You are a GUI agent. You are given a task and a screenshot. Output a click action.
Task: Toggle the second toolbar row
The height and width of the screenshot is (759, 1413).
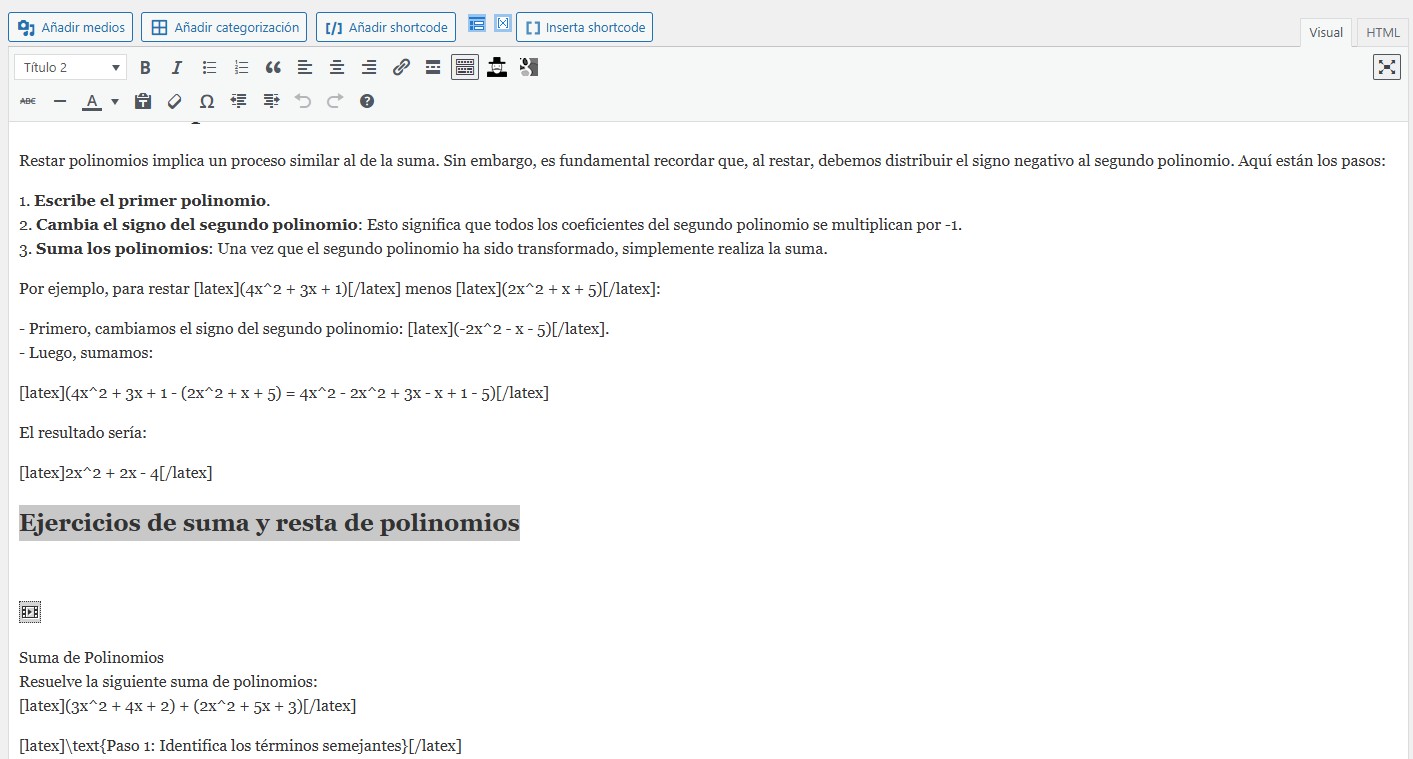465,68
